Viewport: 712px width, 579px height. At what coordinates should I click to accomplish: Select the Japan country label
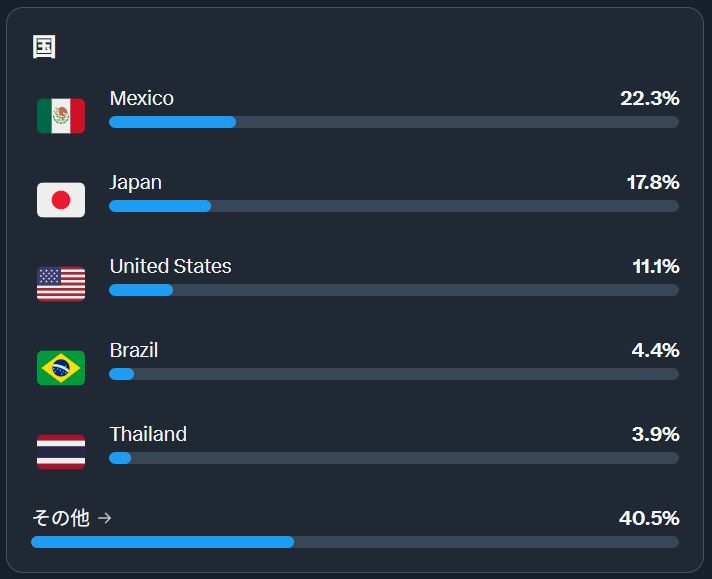[135, 182]
